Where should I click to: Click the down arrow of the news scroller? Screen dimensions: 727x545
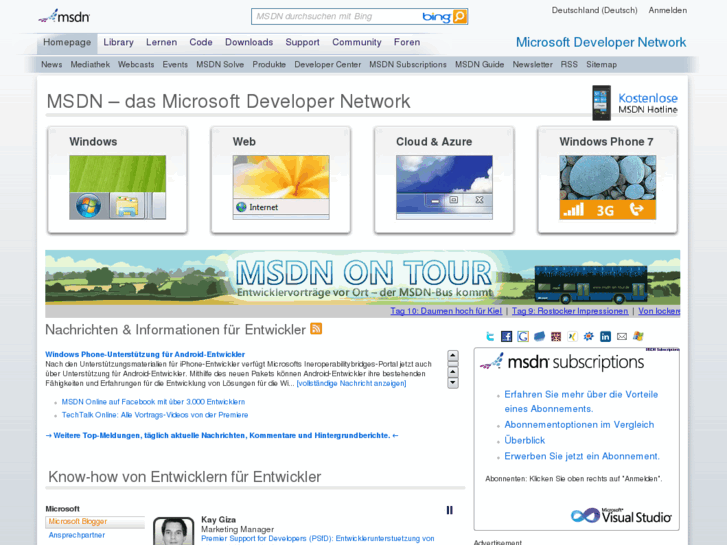tap(453, 383)
